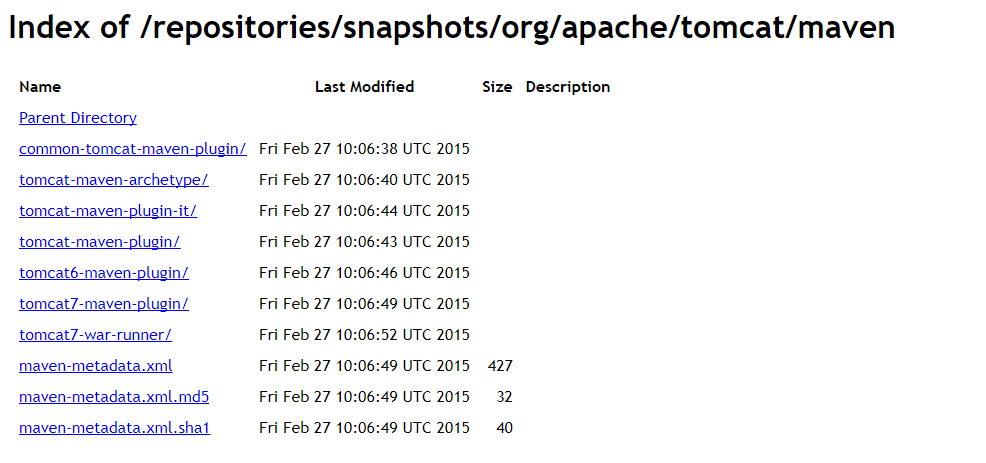Click the Last Modified column header

364,87
